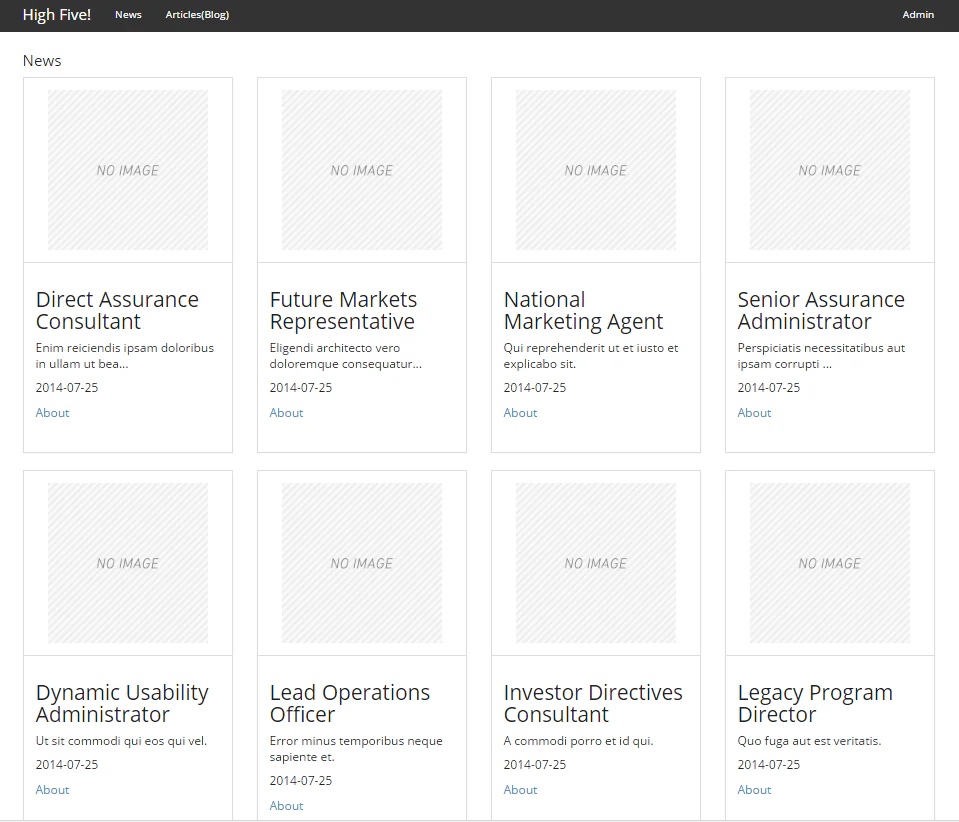
Task: Open National Marketing Agent thumbnail image
Action: (596, 170)
